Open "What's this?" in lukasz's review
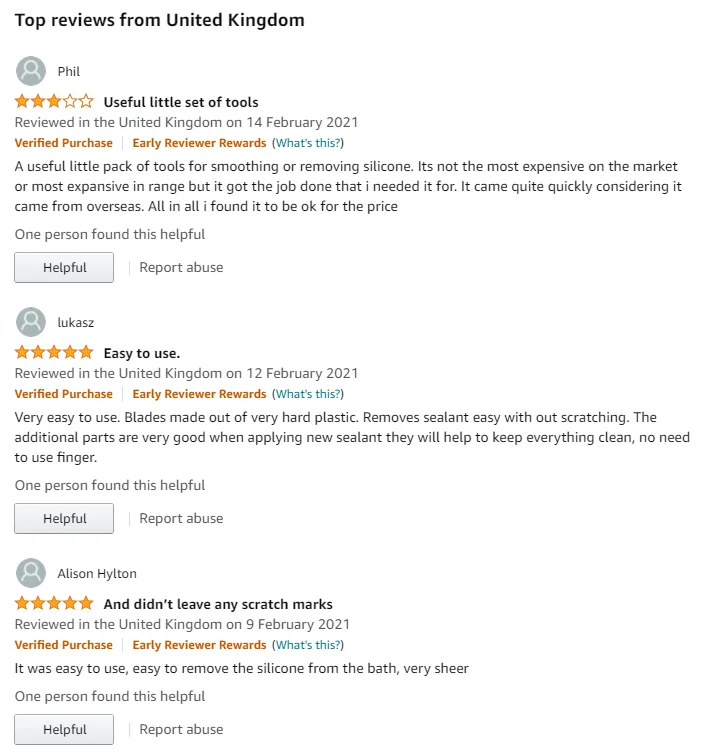The height and width of the screenshot is (753, 701). click(307, 394)
